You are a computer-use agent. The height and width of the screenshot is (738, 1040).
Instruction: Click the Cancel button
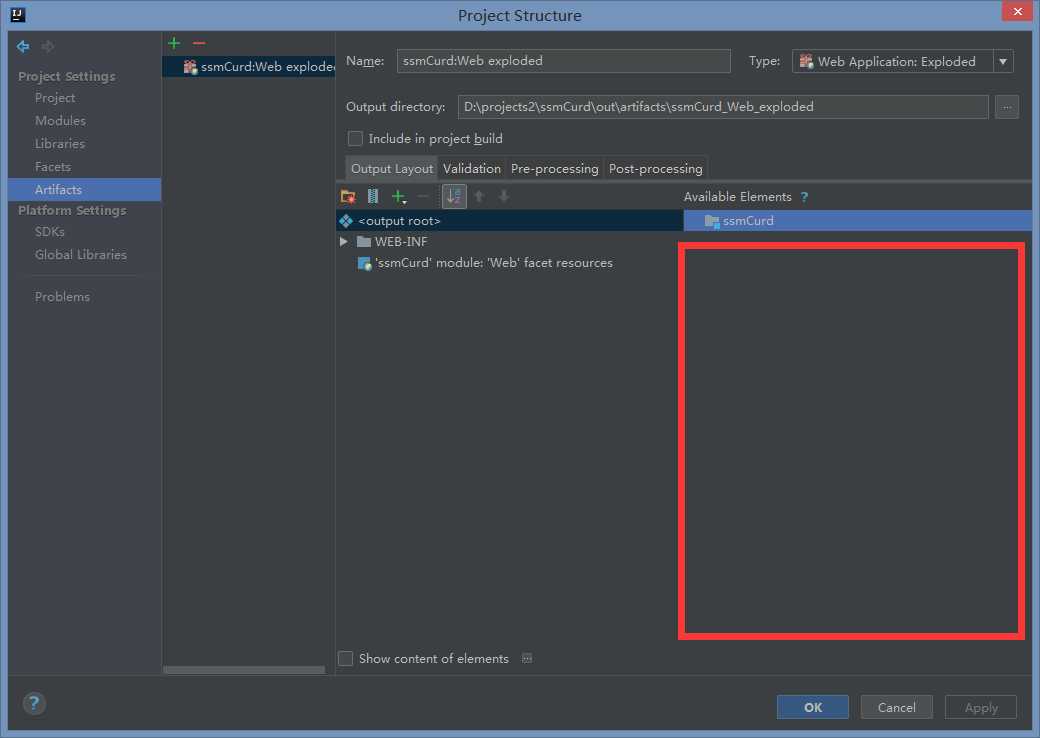897,707
